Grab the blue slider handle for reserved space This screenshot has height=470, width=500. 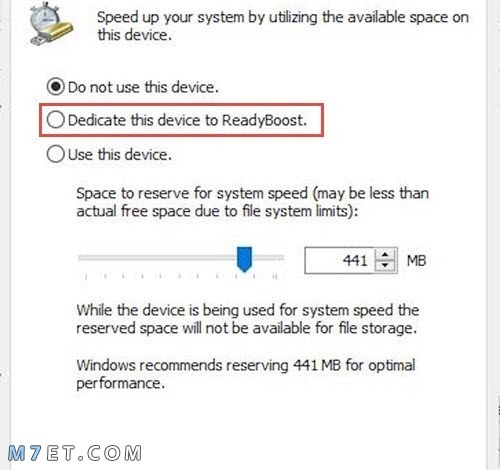[x=244, y=259]
